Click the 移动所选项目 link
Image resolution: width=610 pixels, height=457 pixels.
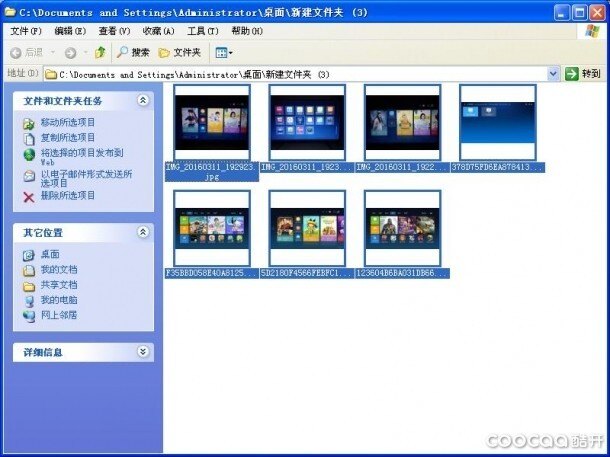pyautogui.click(x=67, y=122)
